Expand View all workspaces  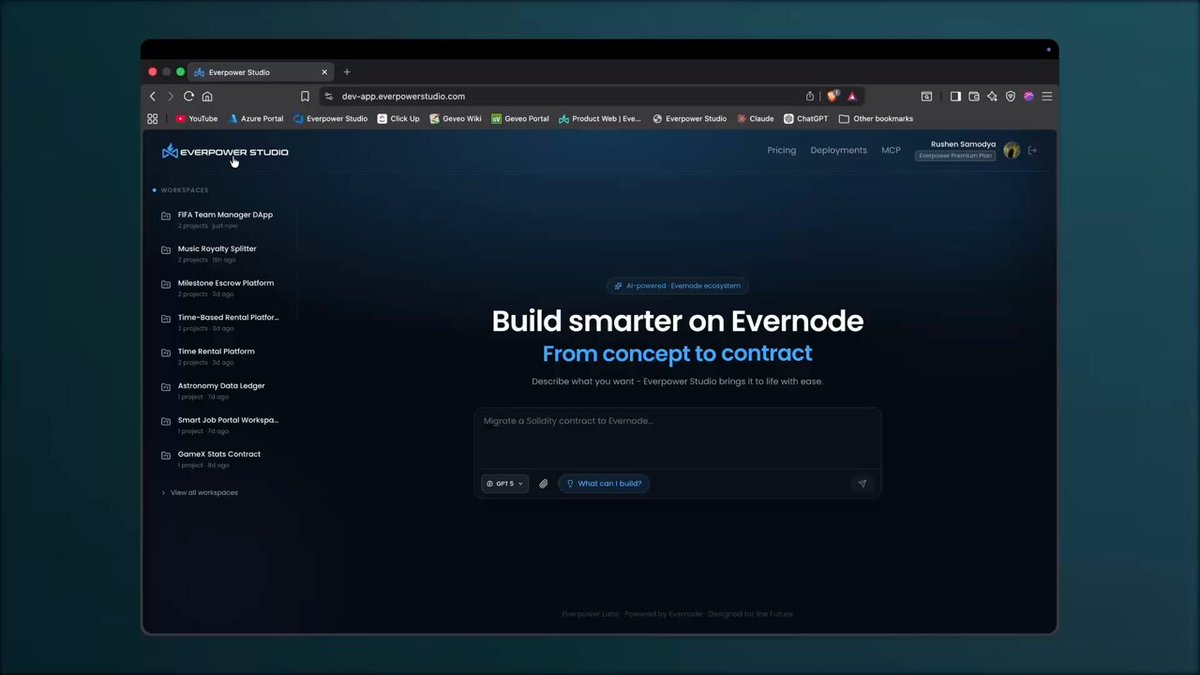(x=200, y=492)
